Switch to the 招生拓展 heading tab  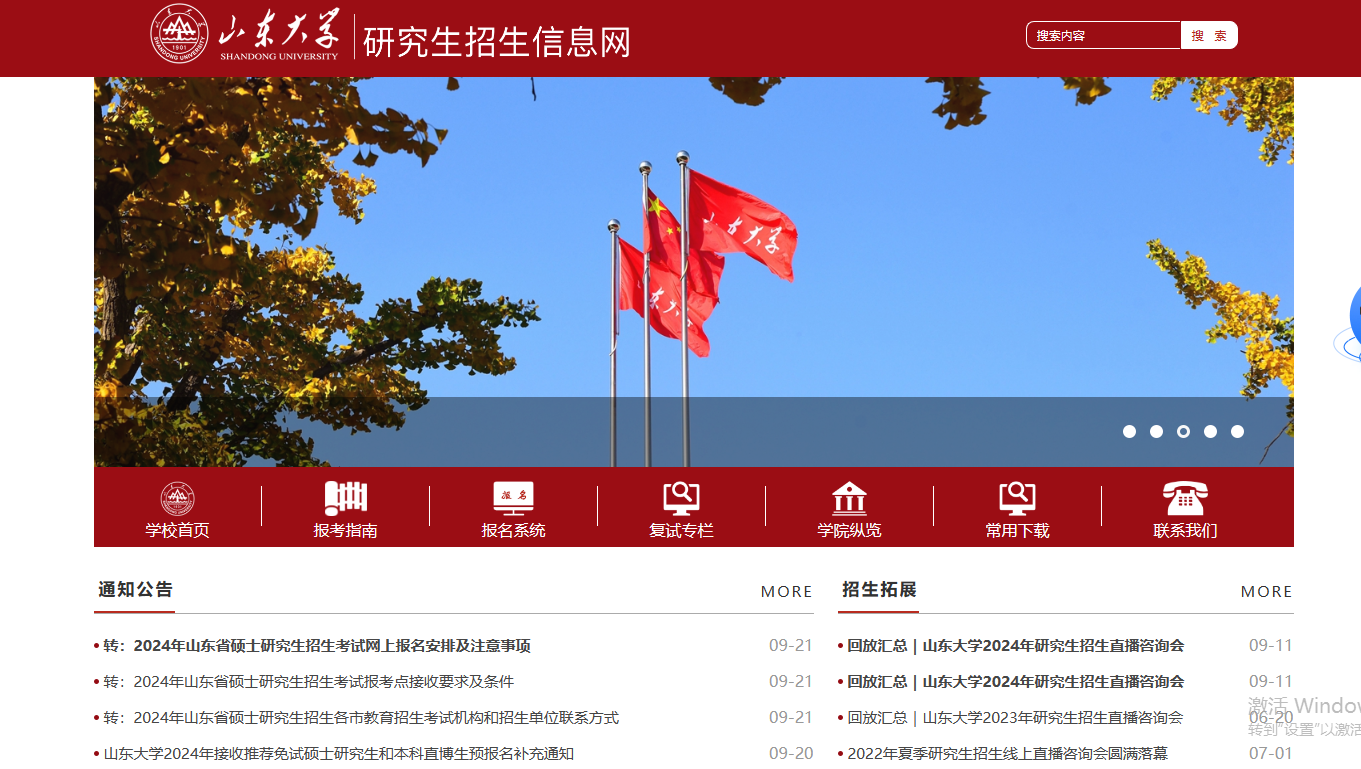[x=879, y=589]
